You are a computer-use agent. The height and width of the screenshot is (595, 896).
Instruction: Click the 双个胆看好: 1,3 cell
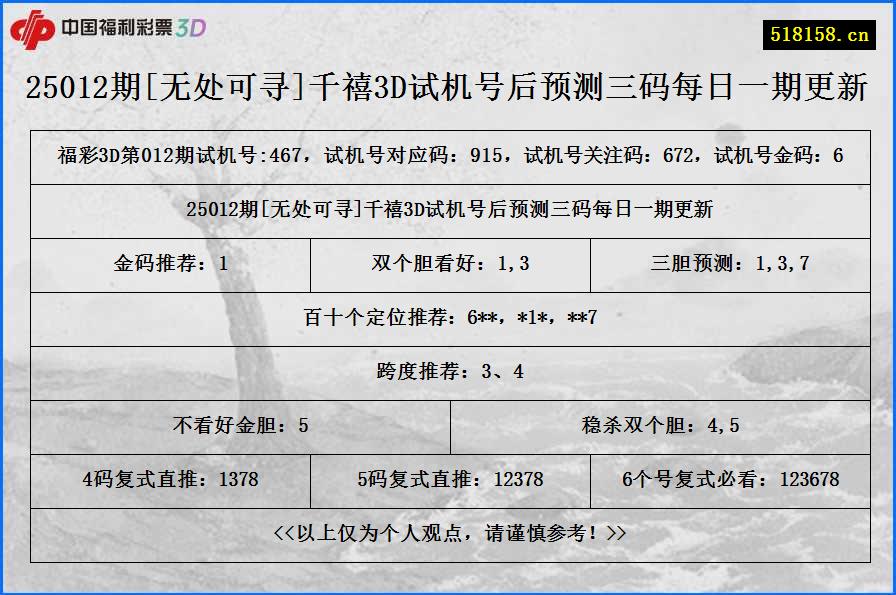[448, 265]
